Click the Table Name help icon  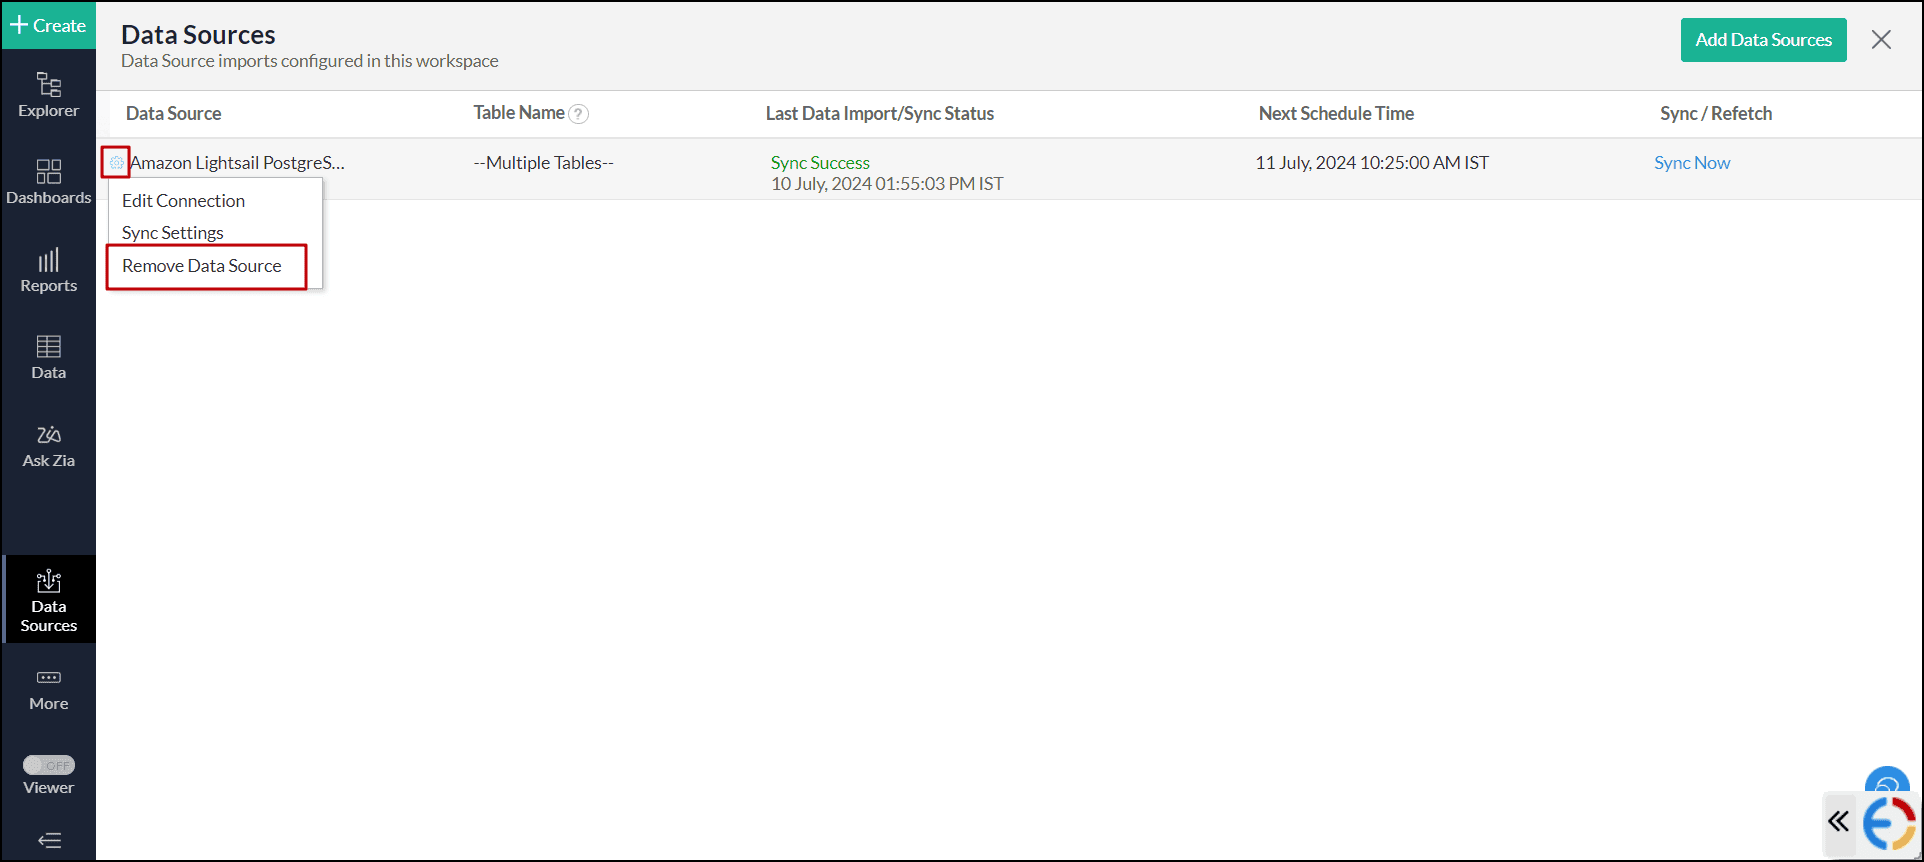(578, 114)
